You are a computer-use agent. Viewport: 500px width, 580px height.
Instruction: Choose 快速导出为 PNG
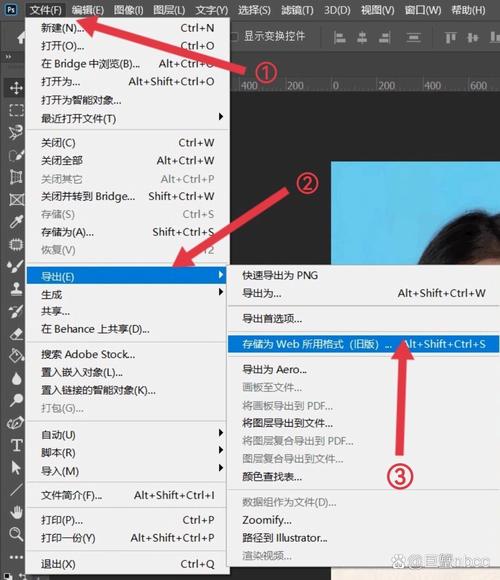coord(363,275)
